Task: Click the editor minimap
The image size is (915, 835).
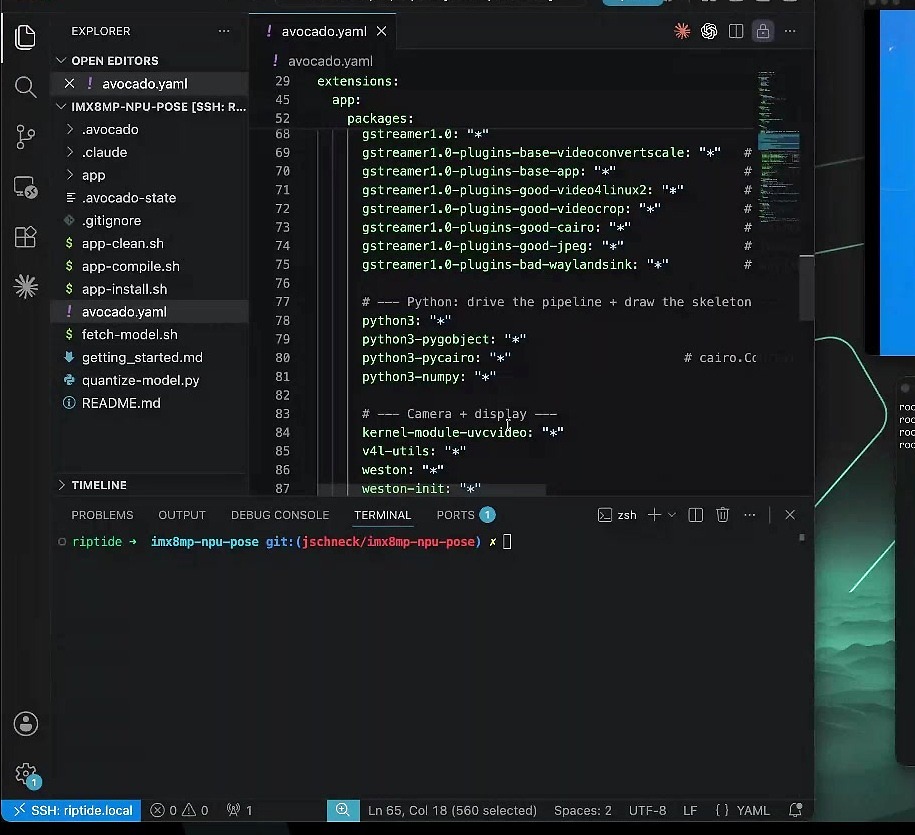Action: coord(778,146)
